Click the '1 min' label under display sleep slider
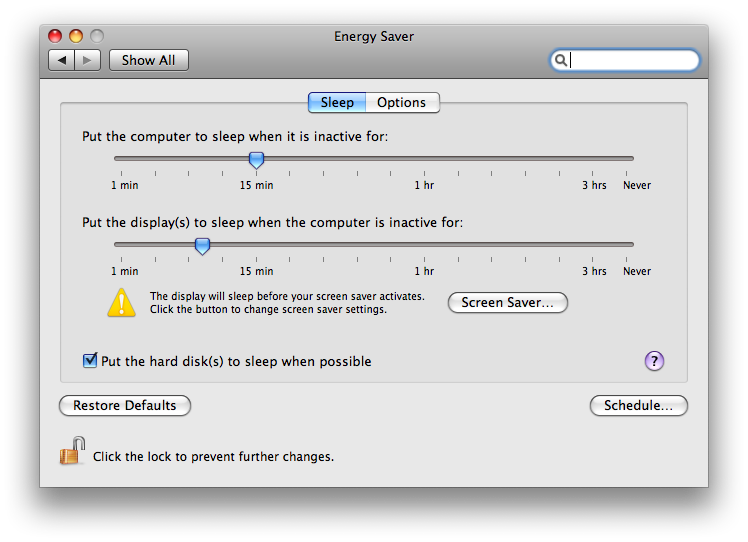Viewport: 748px width, 542px height. click(125, 271)
